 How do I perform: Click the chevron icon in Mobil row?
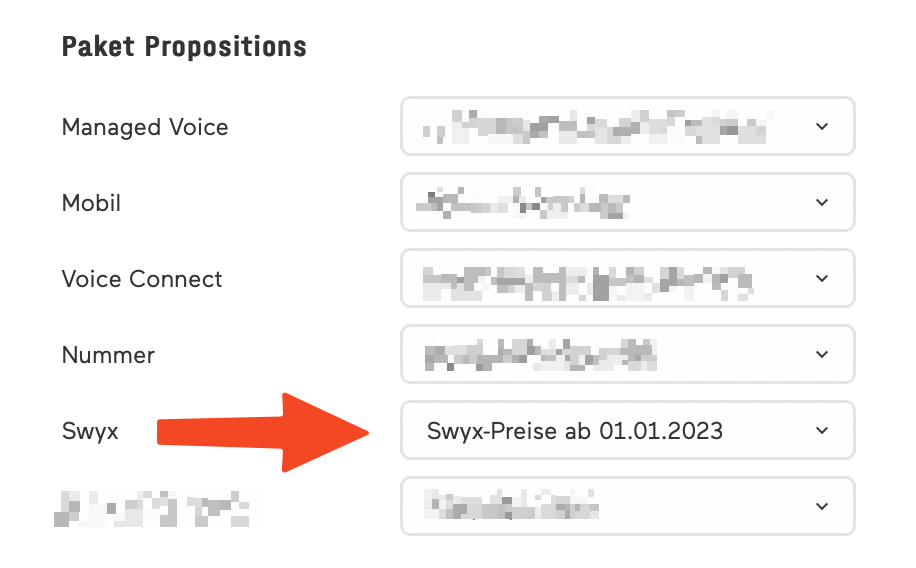coord(822,203)
